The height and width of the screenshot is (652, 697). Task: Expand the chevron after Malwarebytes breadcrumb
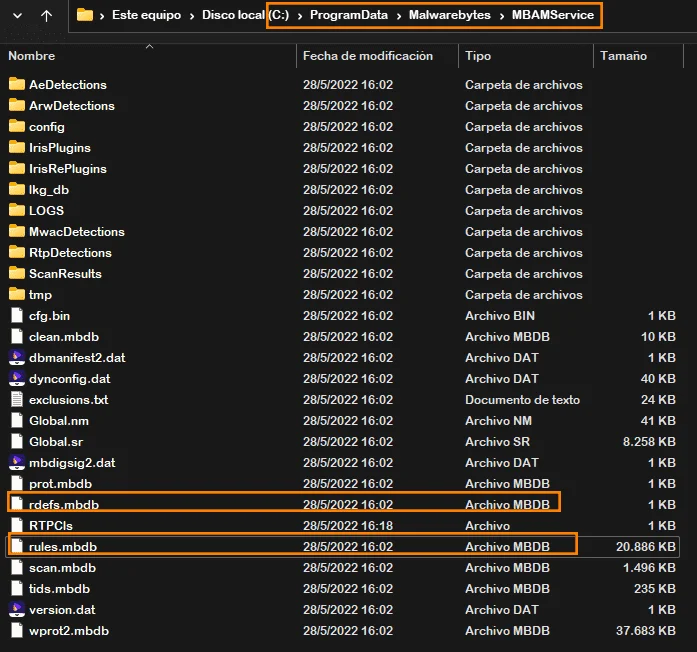point(501,16)
